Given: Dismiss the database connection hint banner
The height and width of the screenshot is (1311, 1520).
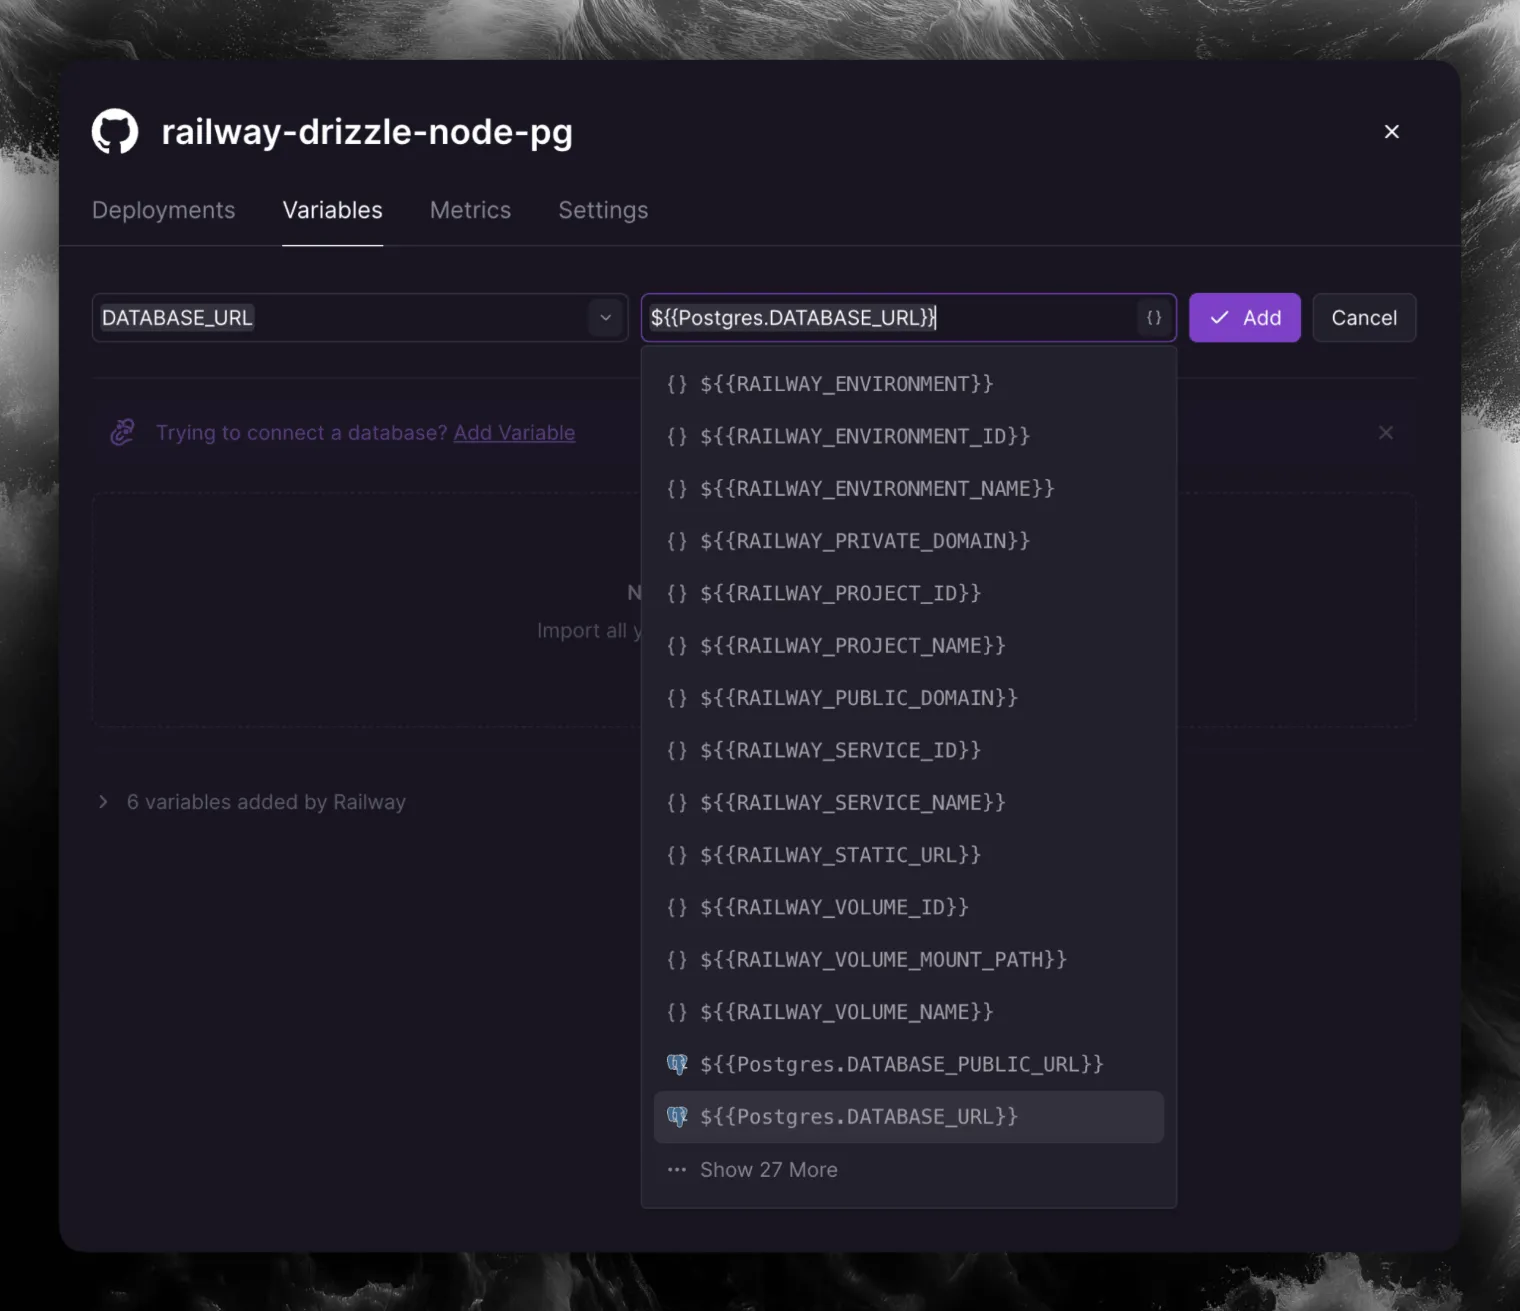Looking at the screenshot, I should pyautogui.click(x=1385, y=433).
